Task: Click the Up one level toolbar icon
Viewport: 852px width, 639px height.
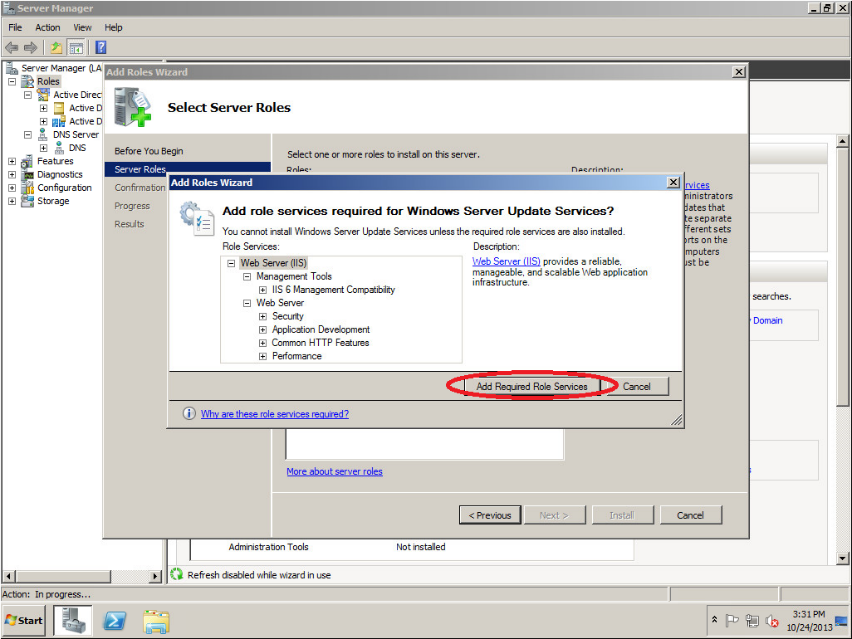Action: point(56,48)
